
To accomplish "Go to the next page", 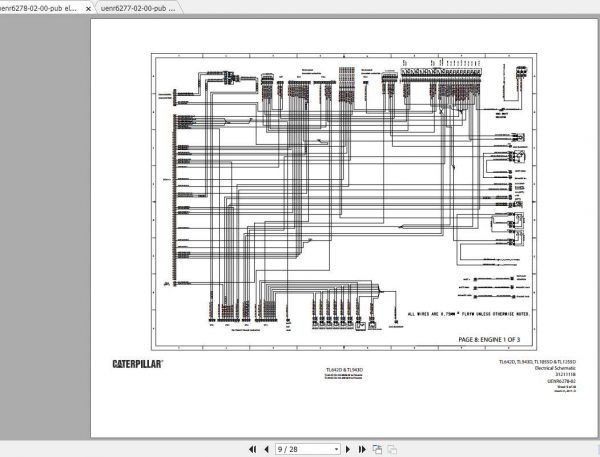I will point(348,449).
